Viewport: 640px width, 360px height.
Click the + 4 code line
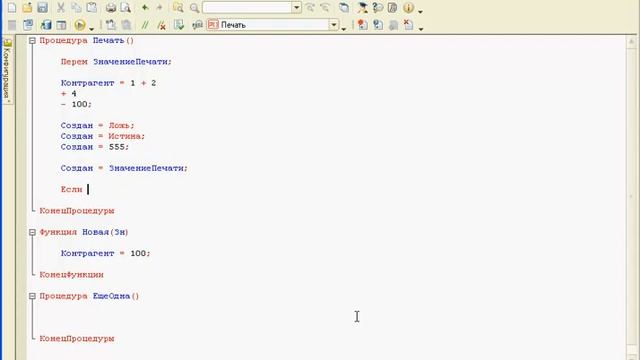pos(68,94)
